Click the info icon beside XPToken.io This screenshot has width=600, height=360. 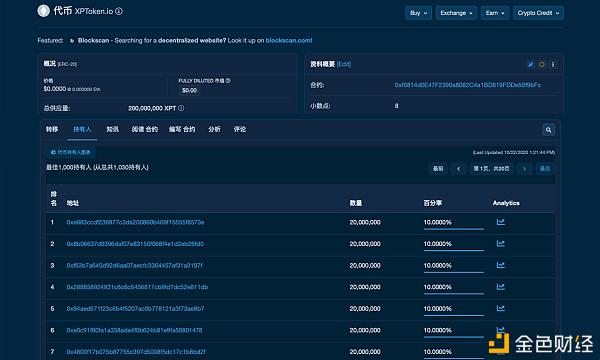point(119,11)
